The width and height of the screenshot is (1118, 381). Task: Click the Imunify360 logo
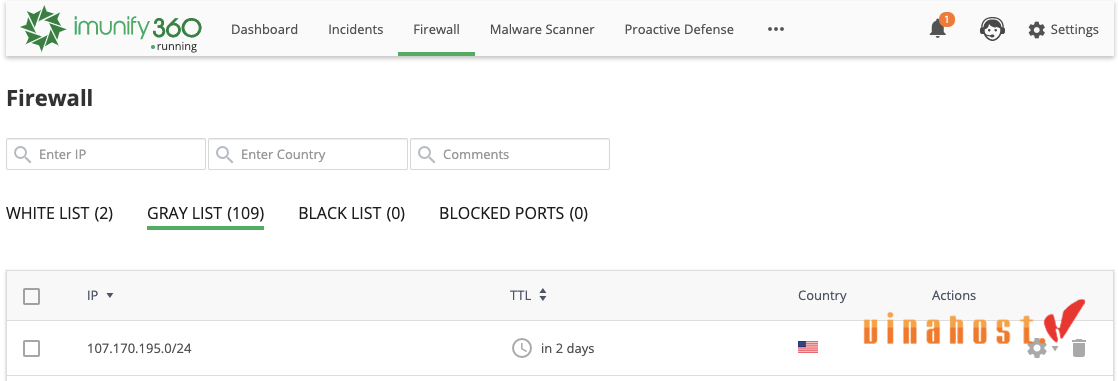tap(111, 29)
